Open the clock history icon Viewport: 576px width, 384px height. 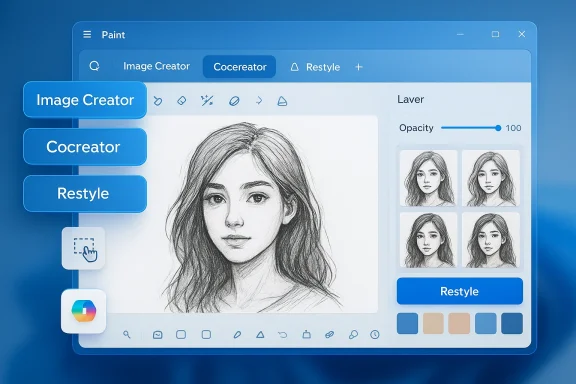375,335
